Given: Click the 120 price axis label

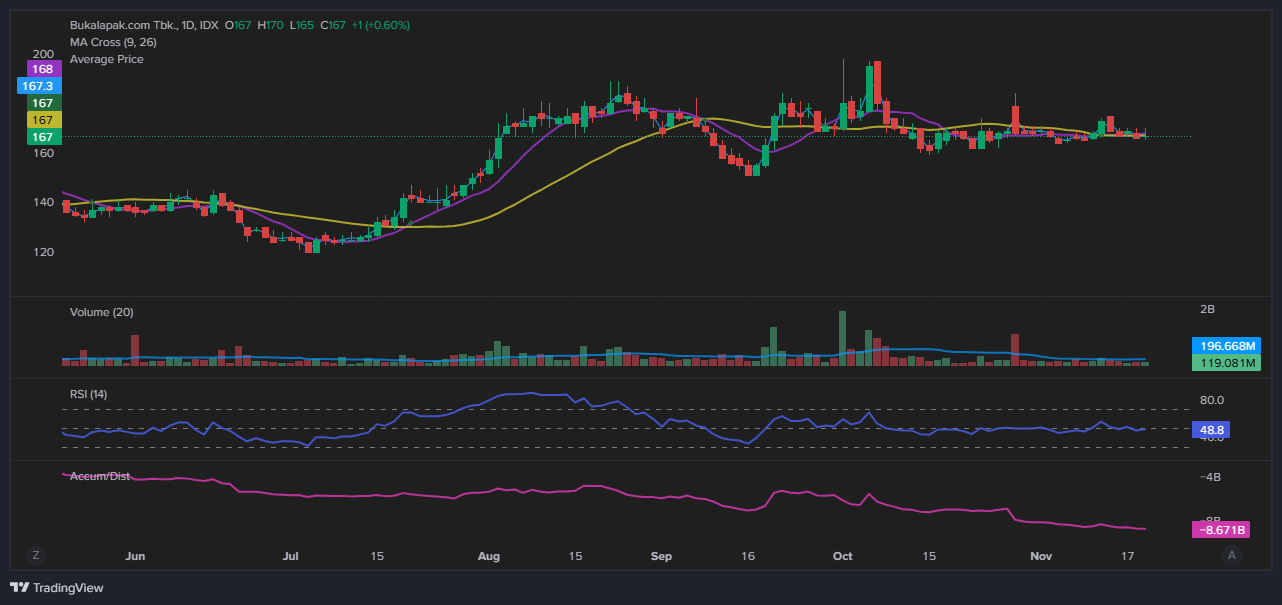Looking at the screenshot, I should point(43,252).
